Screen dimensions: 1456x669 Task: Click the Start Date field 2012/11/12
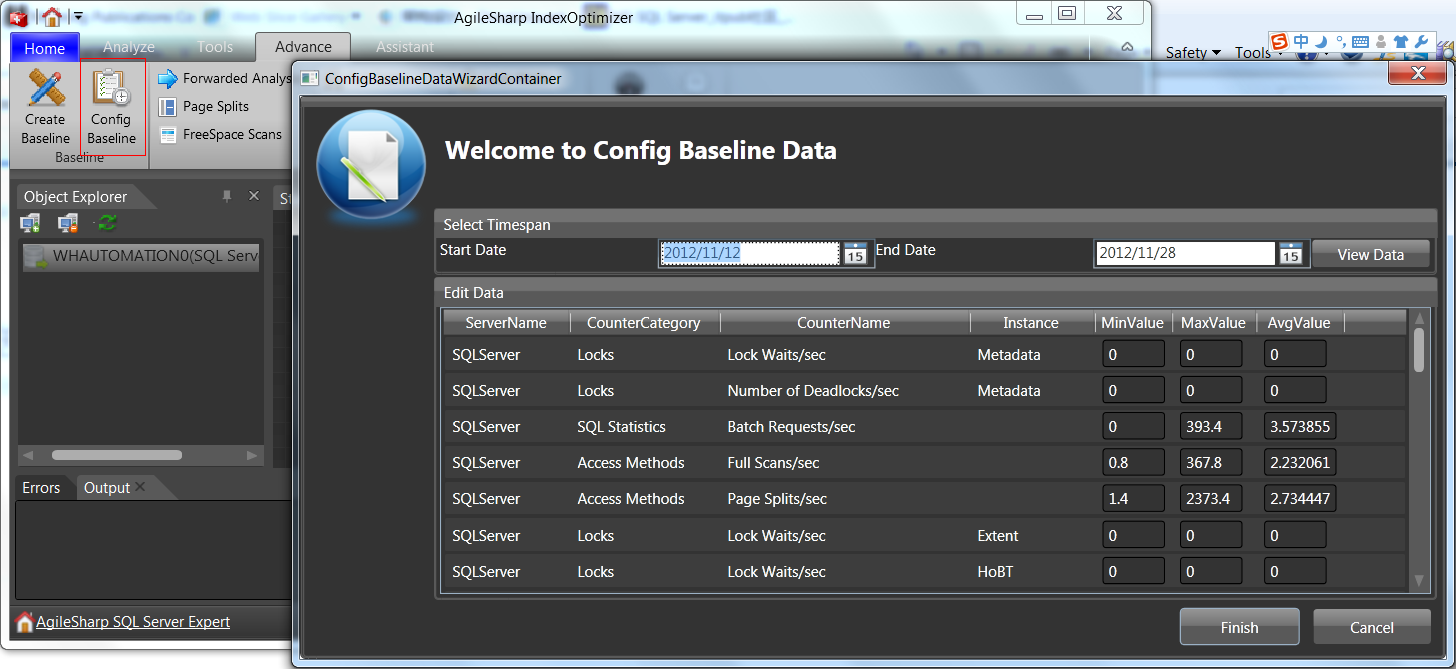[x=749, y=254]
